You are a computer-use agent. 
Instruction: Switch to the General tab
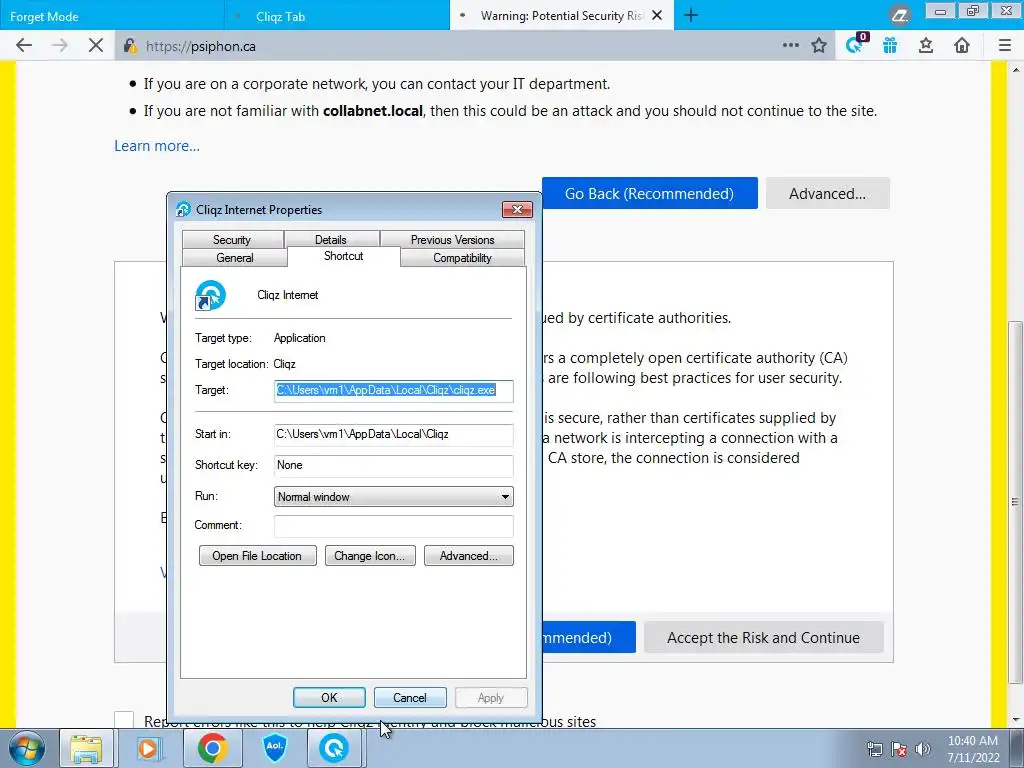(234, 258)
